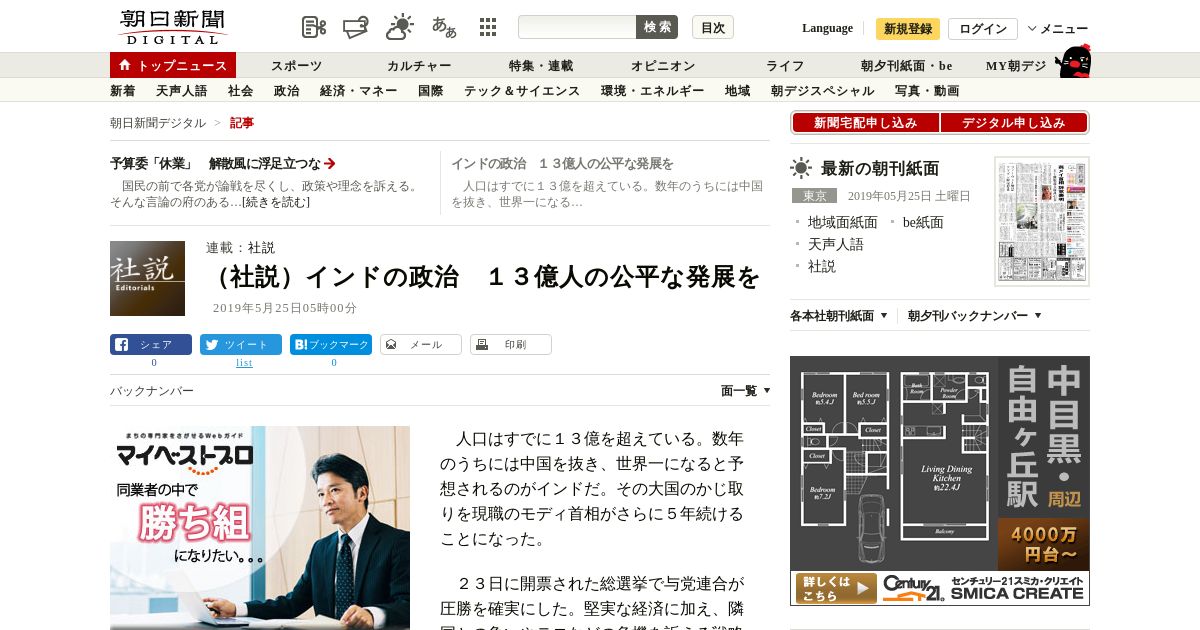Open 社説 link in the sidebar

[822, 266]
